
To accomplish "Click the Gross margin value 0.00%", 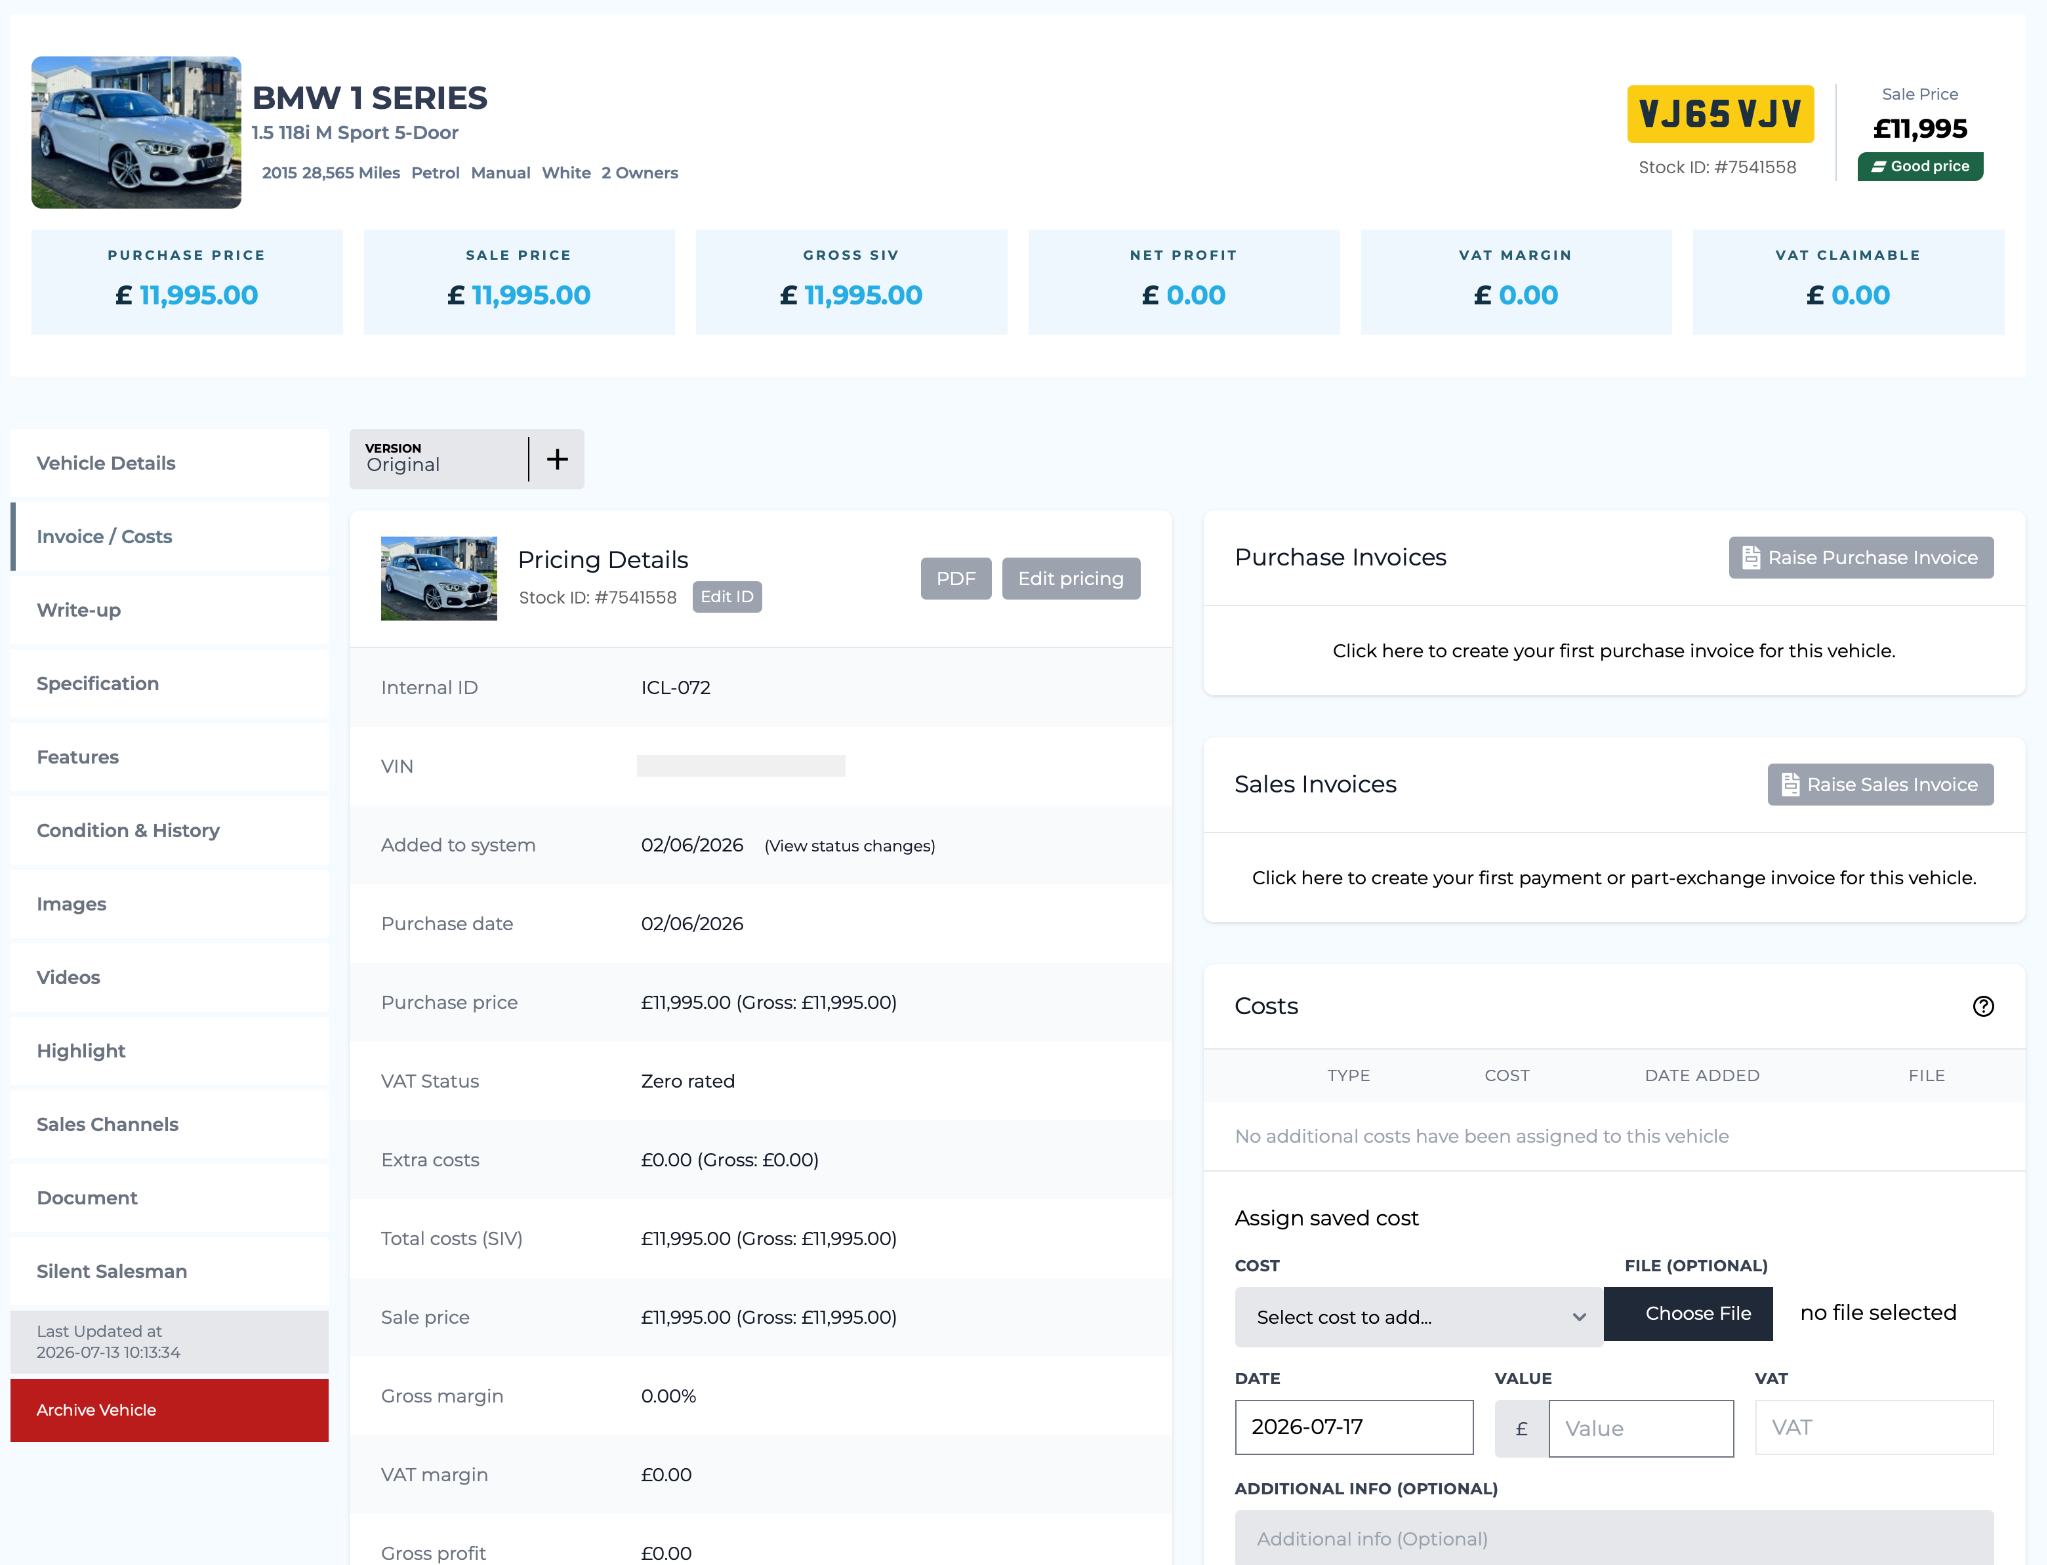I will 668,1397.
